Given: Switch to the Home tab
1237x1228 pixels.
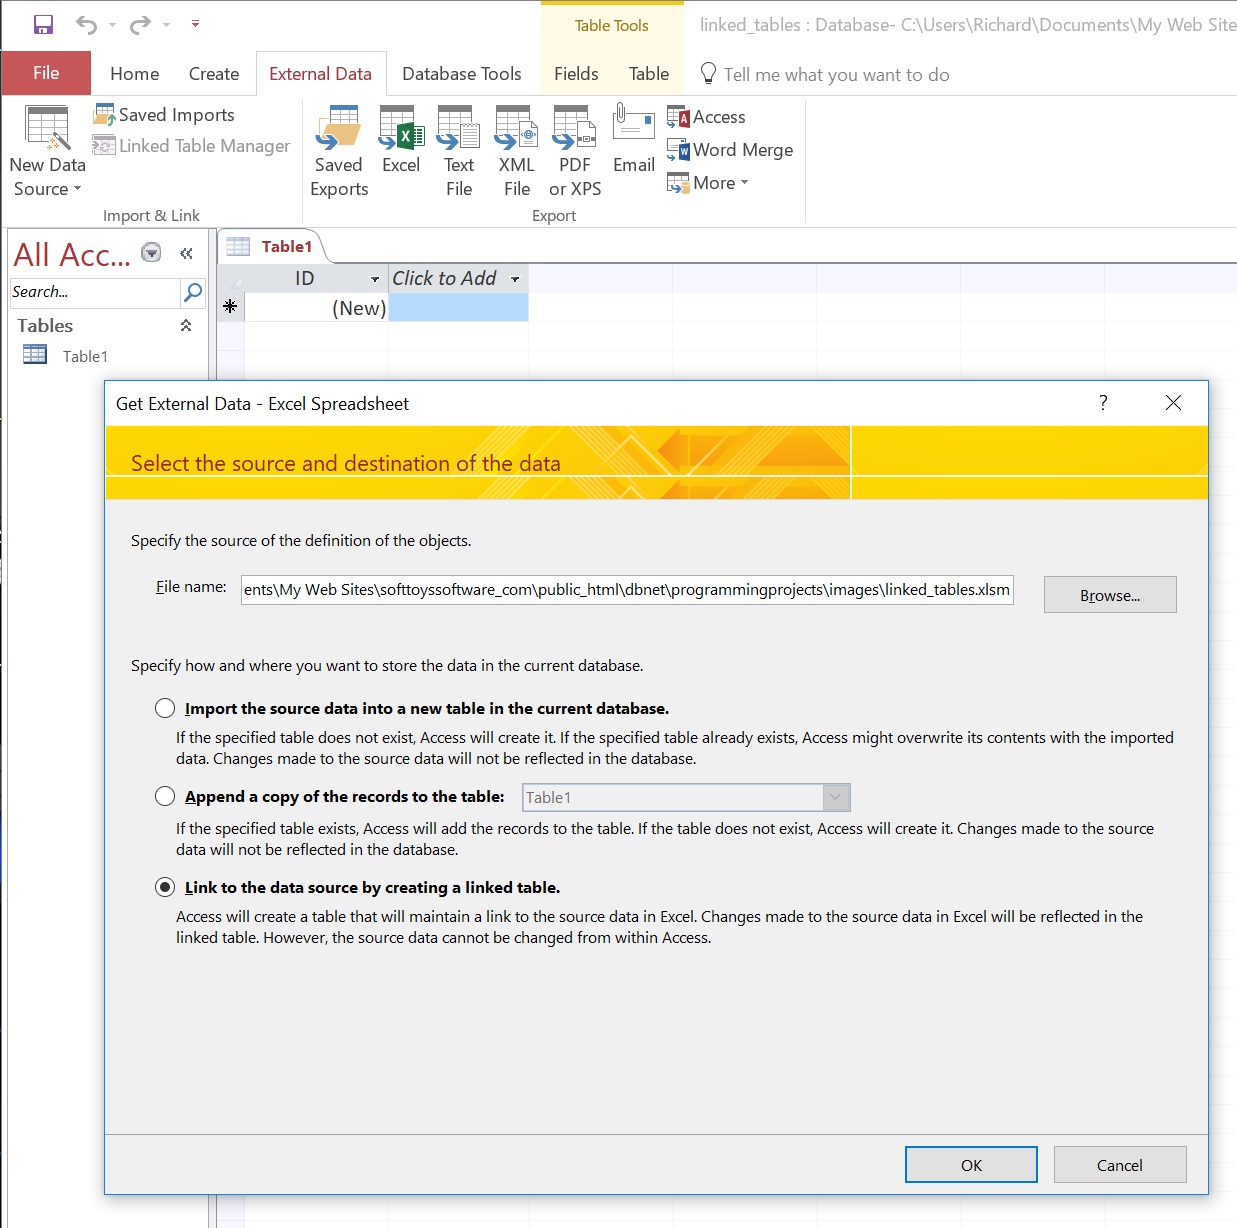Looking at the screenshot, I should click(135, 74).
